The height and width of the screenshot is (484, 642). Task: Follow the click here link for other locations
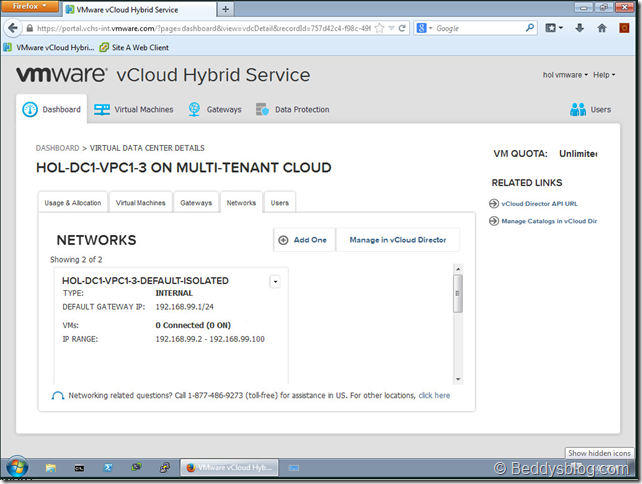pyautogui.click(x=434, y=396)
